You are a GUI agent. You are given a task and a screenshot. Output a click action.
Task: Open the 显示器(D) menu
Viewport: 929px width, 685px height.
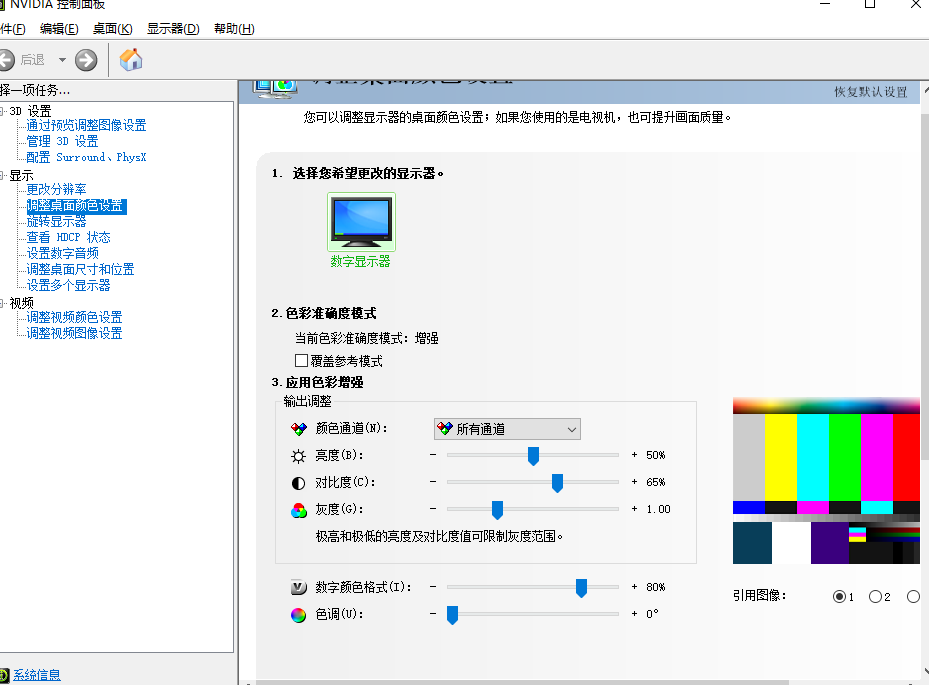[x=173, y=29]
